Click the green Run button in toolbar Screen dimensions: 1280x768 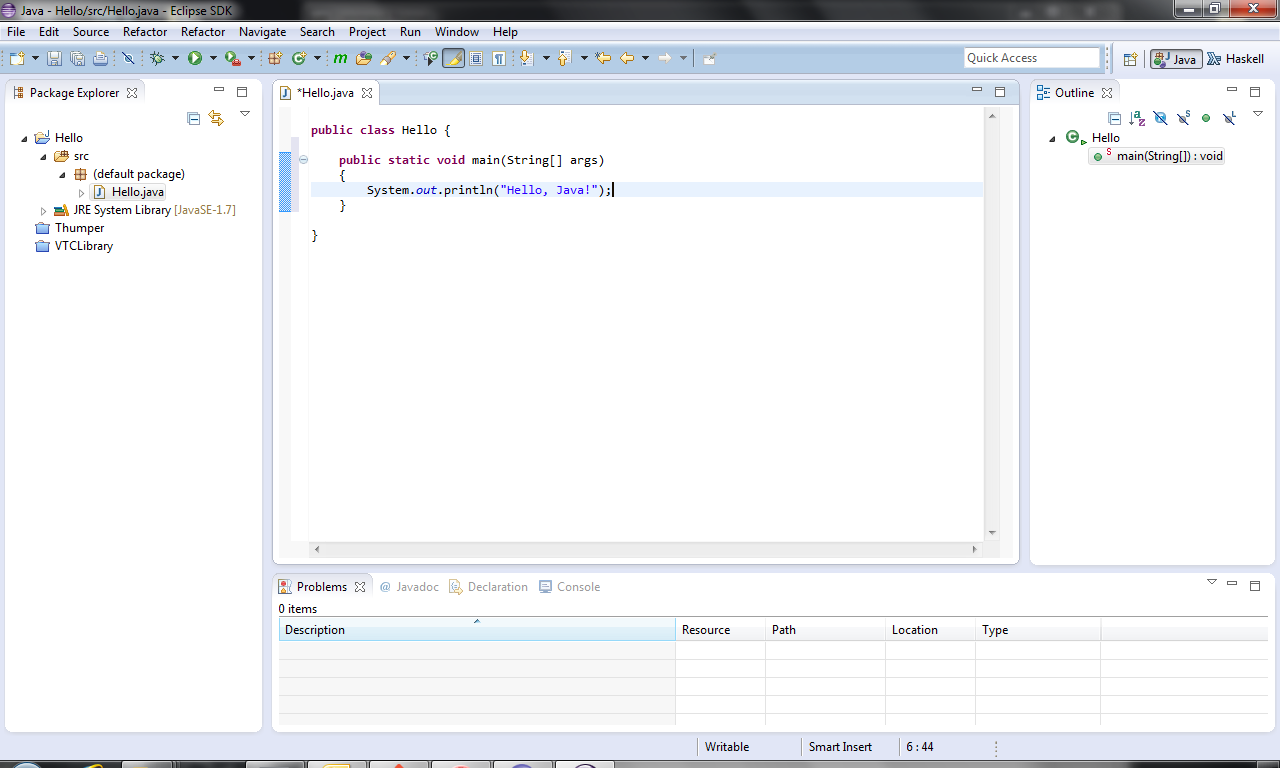[195, 59]
